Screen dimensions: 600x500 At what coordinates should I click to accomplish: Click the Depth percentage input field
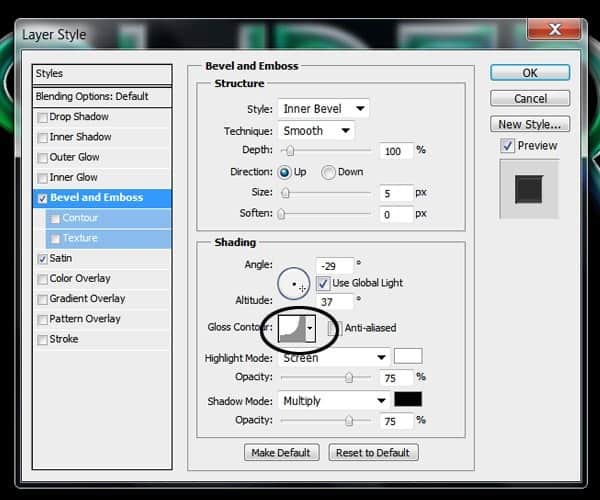click(396, 151)
